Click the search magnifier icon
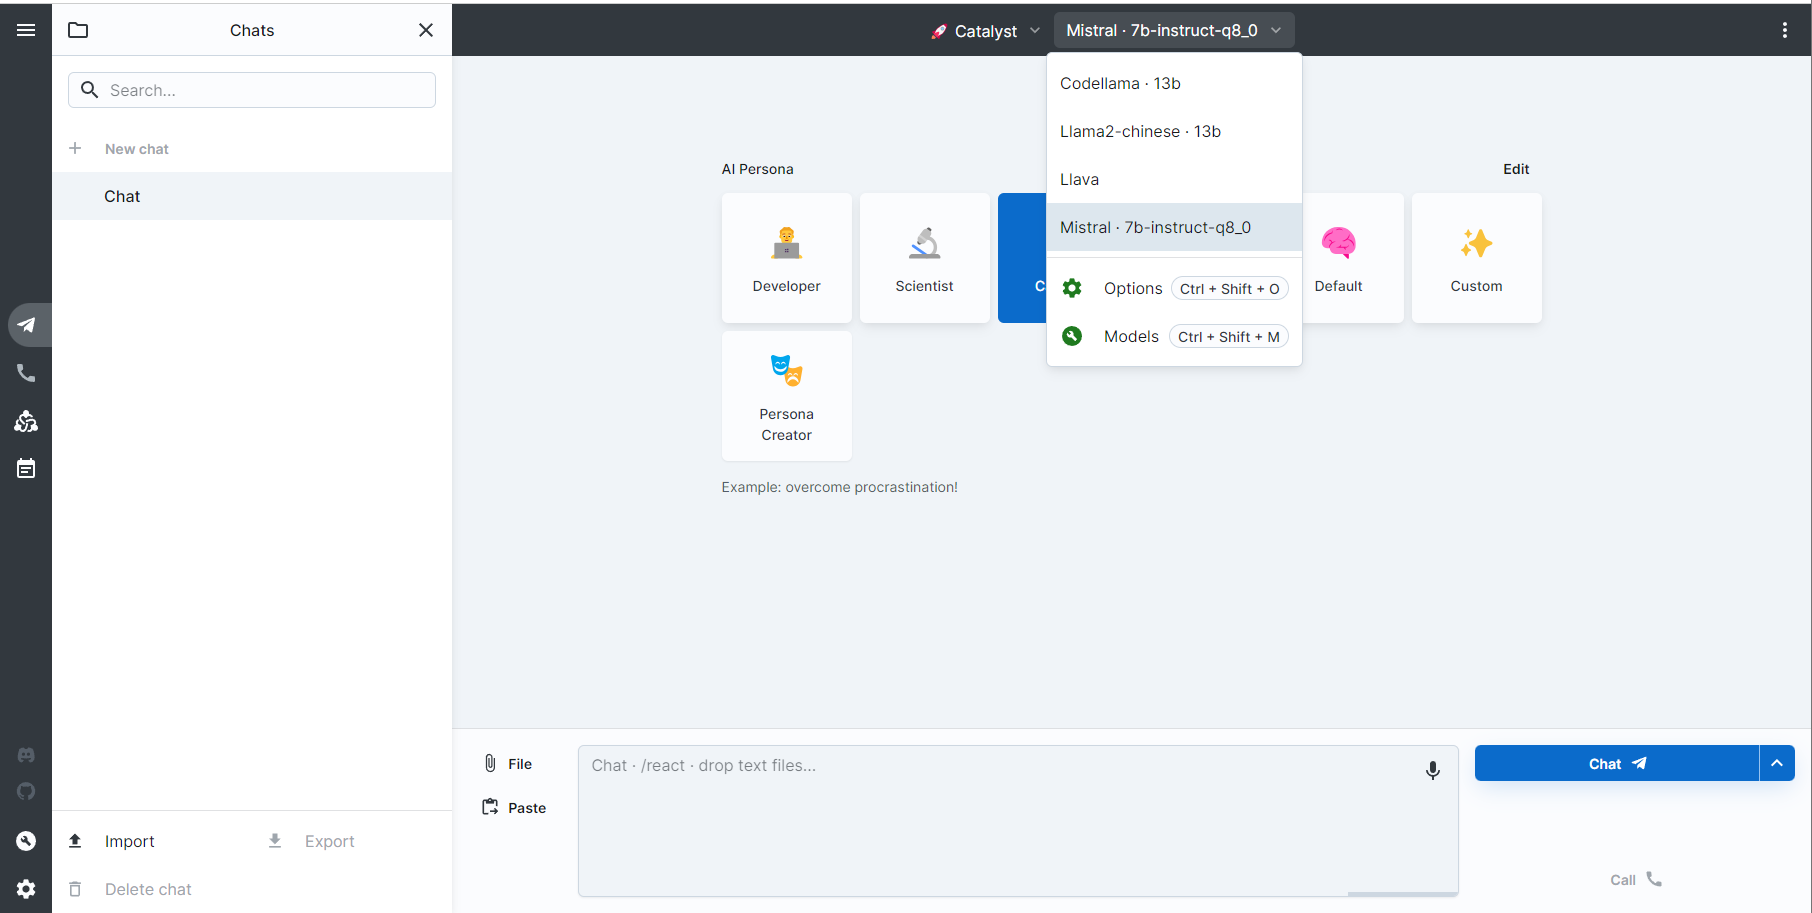The image size is (1812, 913). (90, 90)
